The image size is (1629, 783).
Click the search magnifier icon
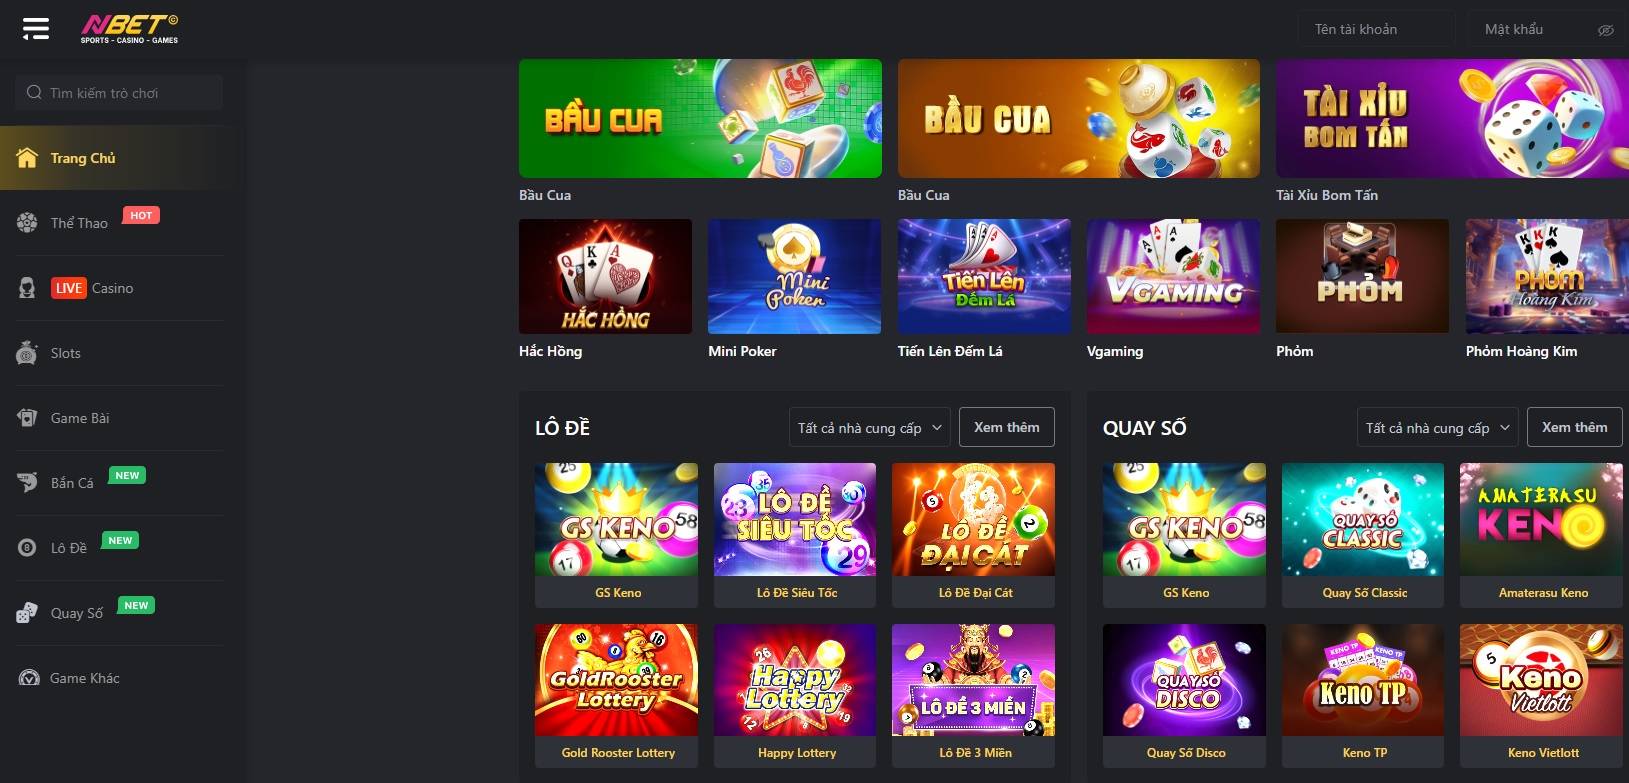(x=34, y=93)
